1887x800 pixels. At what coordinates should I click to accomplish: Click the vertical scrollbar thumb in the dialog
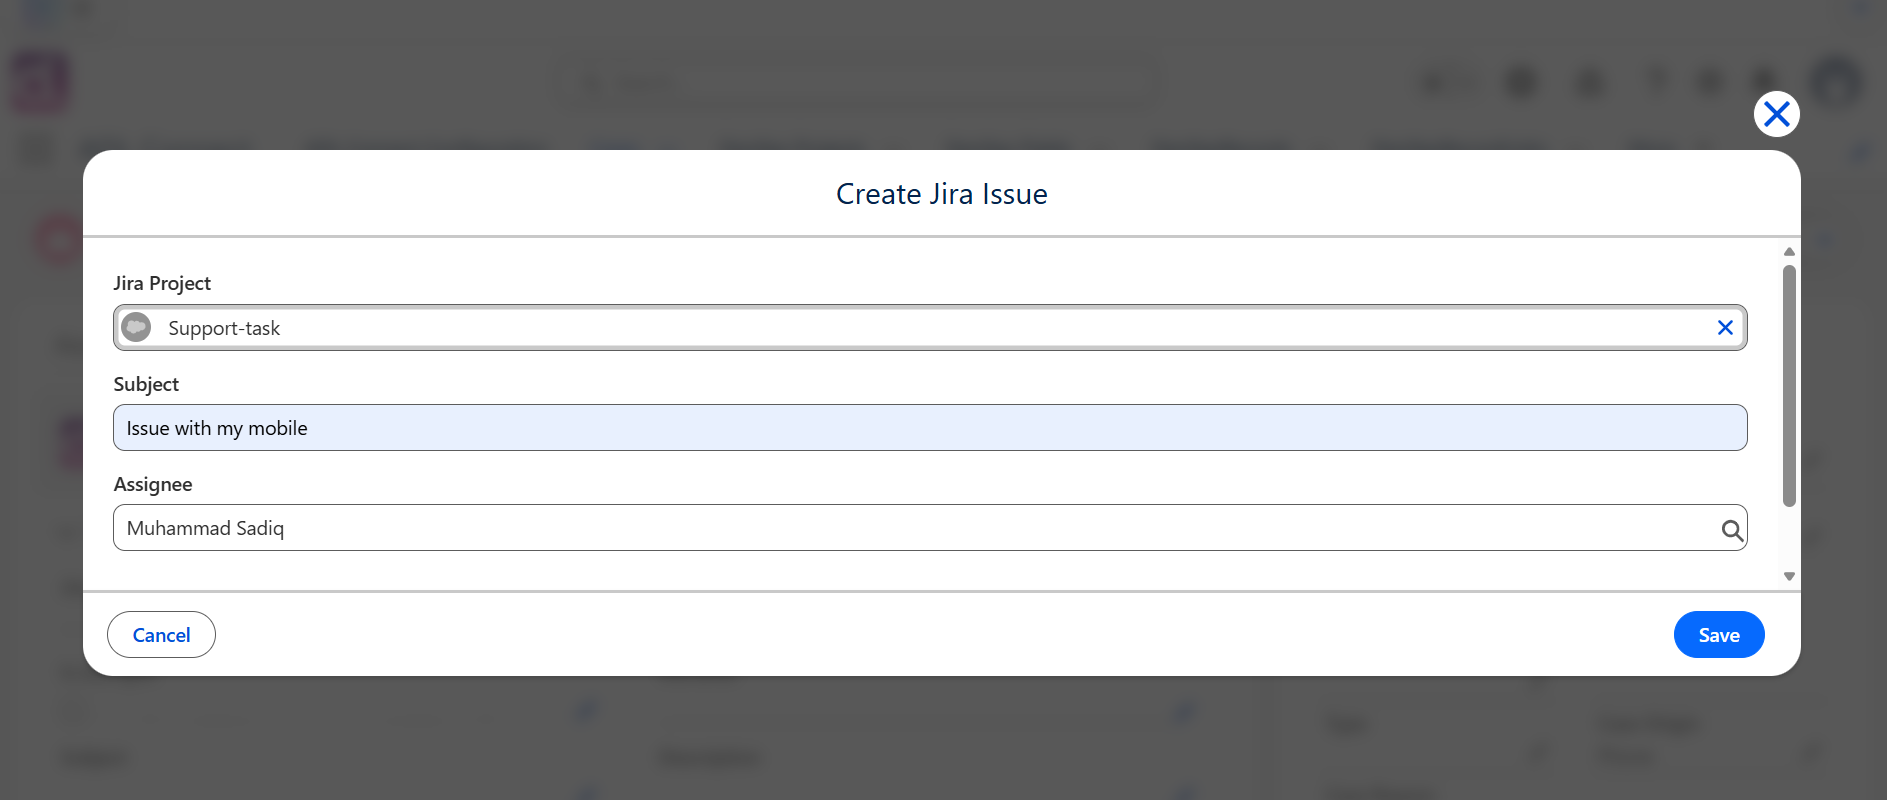(1789, 386)
